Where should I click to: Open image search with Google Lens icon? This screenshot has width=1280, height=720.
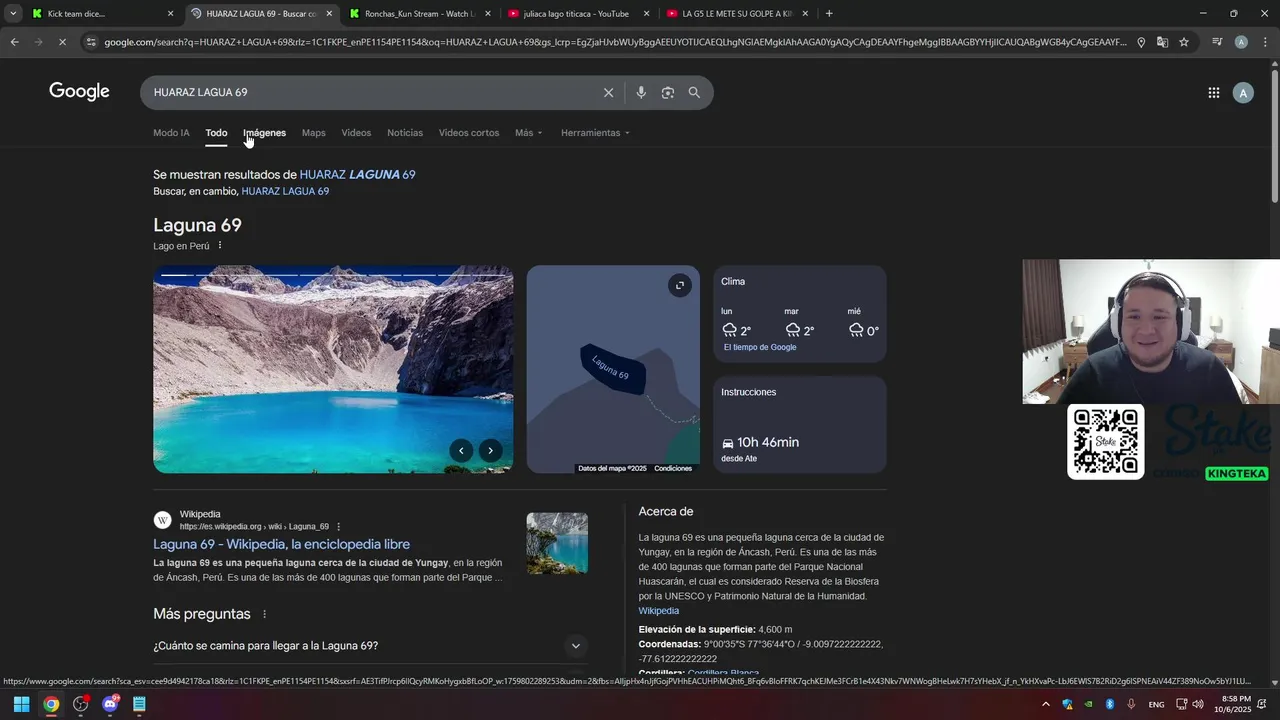pyautogui.click(x=667, y=92)
